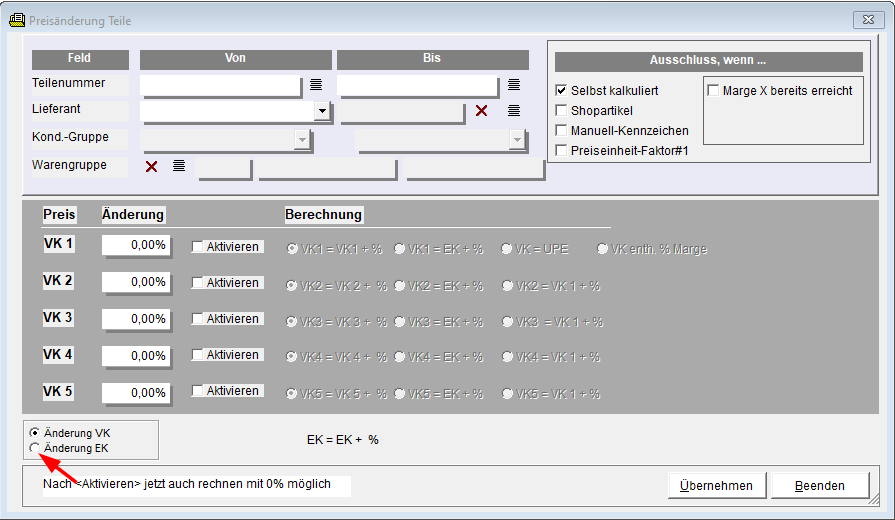Open list icon in the Lieferant row
This screenshot has width=895, height=520.
tap(514, 111)
